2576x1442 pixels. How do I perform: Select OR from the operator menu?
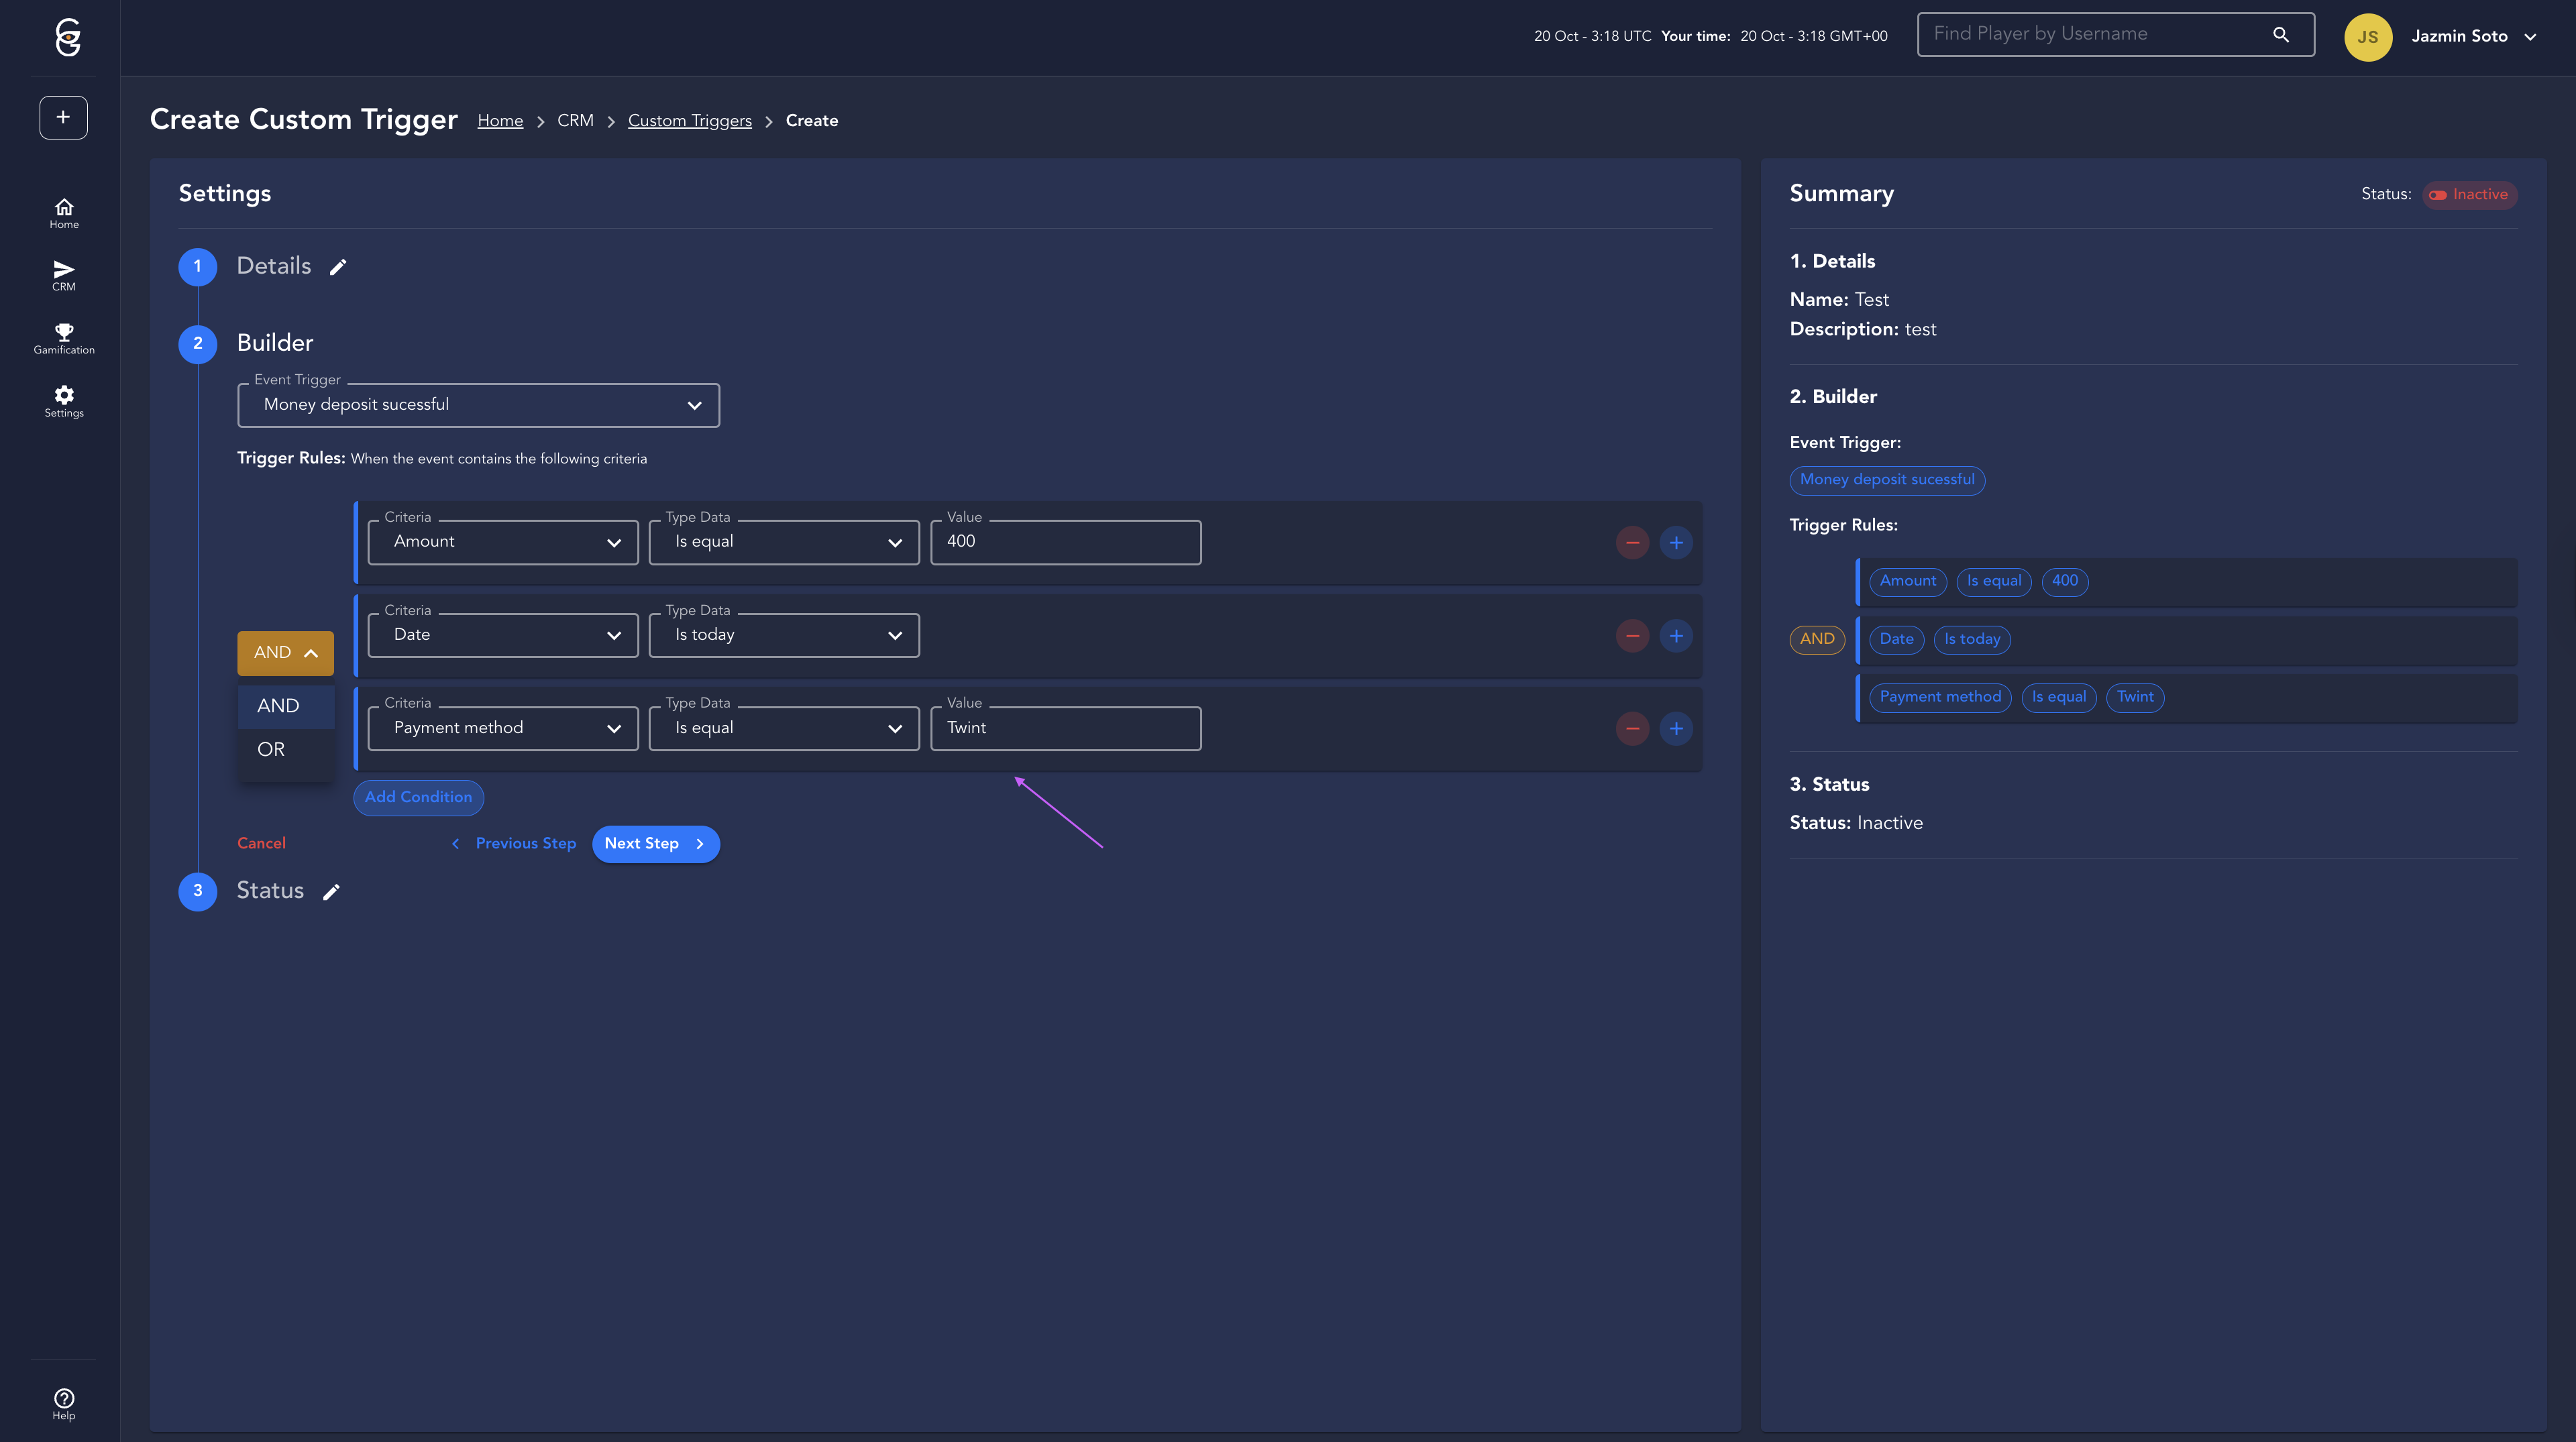pyautogui.click(x=271, y=750)
